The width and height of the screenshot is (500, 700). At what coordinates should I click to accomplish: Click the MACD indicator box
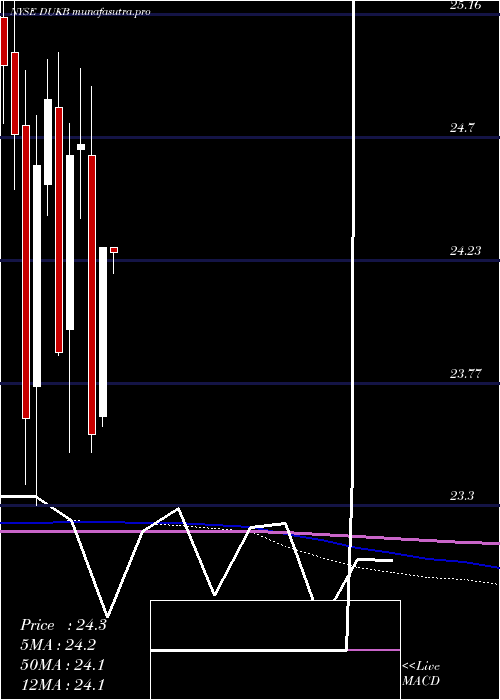[x=275, y=650]
